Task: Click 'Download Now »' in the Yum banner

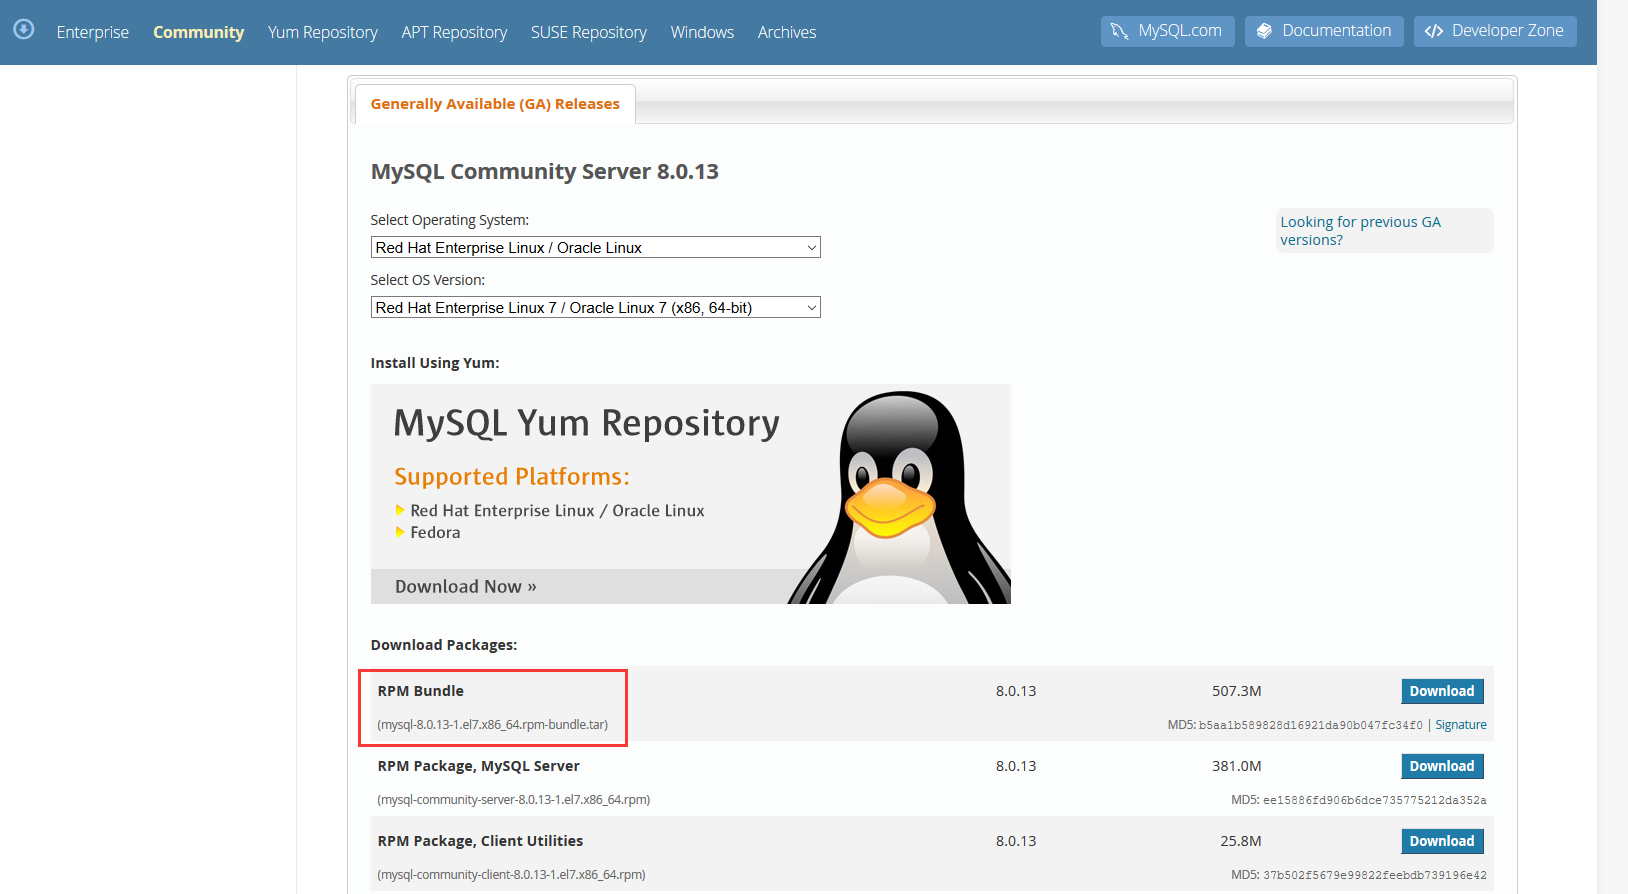Action: 466,587
